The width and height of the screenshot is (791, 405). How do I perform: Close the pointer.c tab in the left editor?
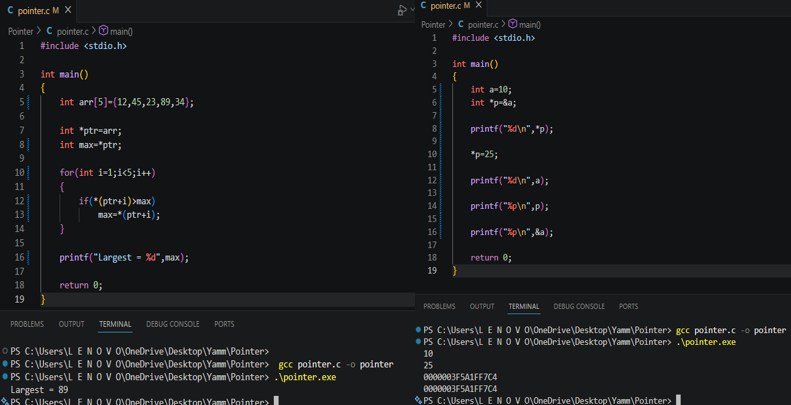pos(68,10)
